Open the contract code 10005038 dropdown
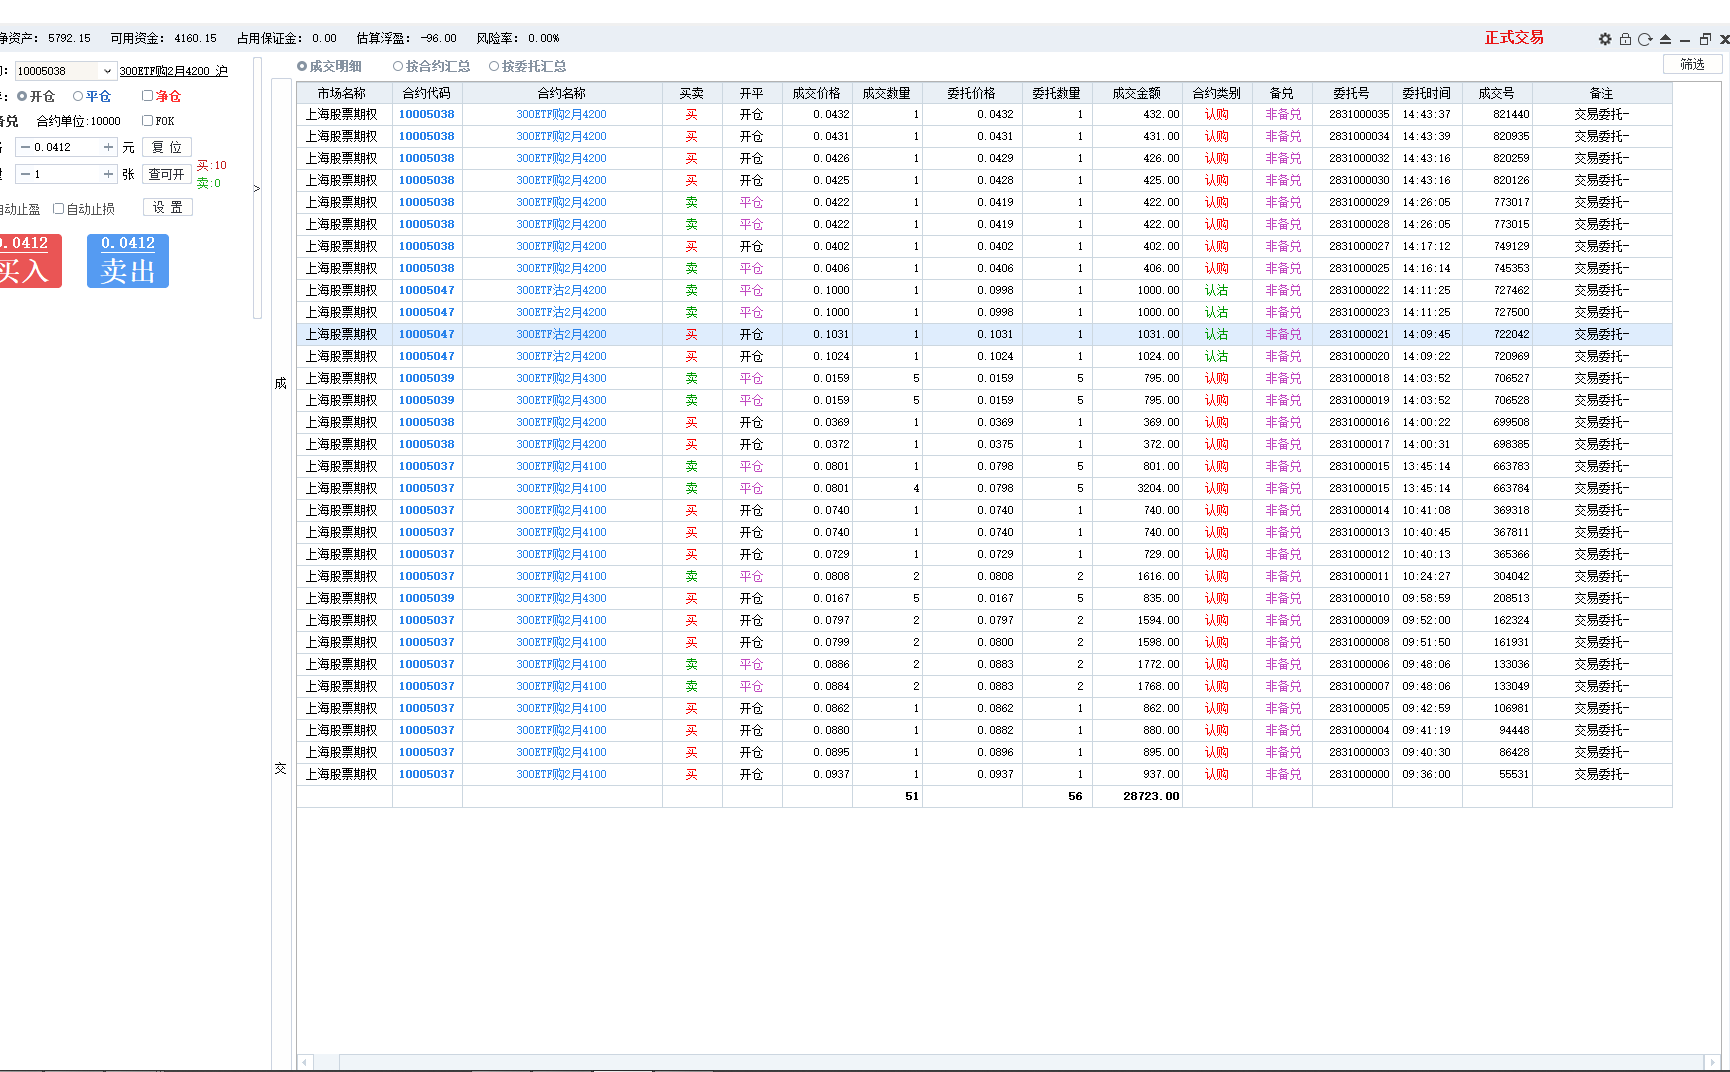Viewport: 1730px width, 1072px height. 107,71
